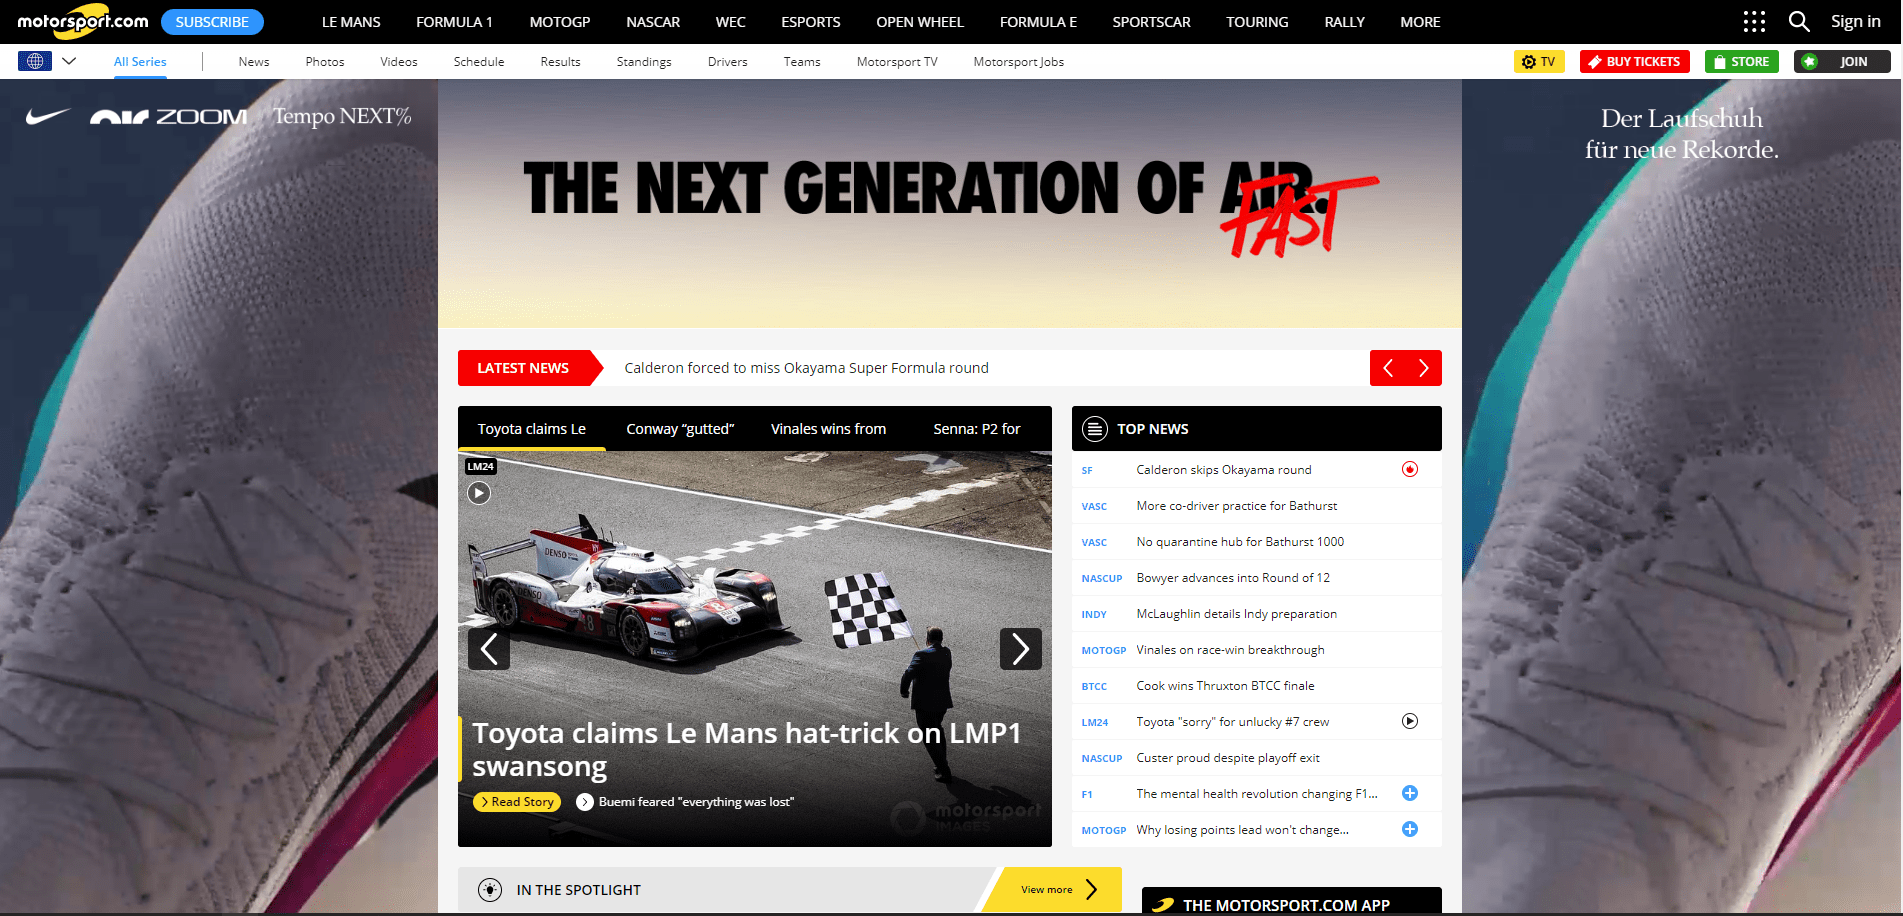Play the Le Mans video icon
Viewport: 1903px width, 916px height.
(x=479, y=493)
